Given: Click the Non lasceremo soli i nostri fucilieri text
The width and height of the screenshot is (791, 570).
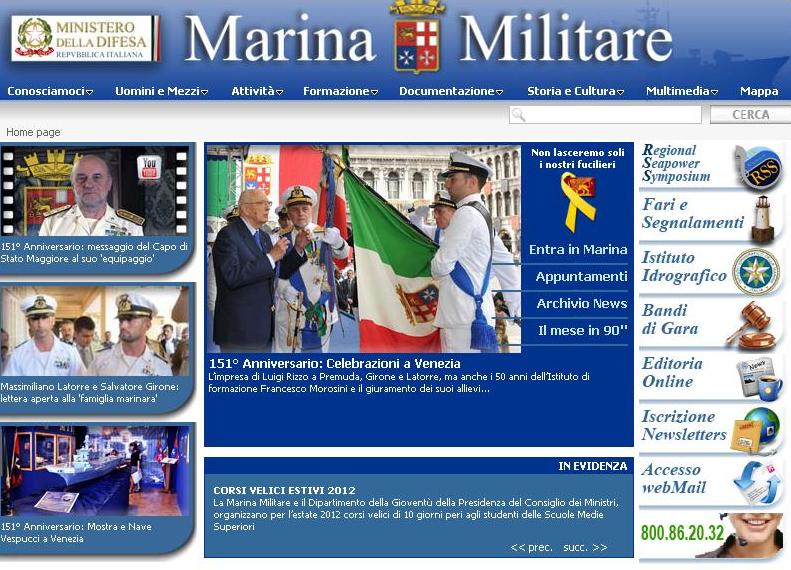Looking at the screenshot, I should [x=578, y=158].
